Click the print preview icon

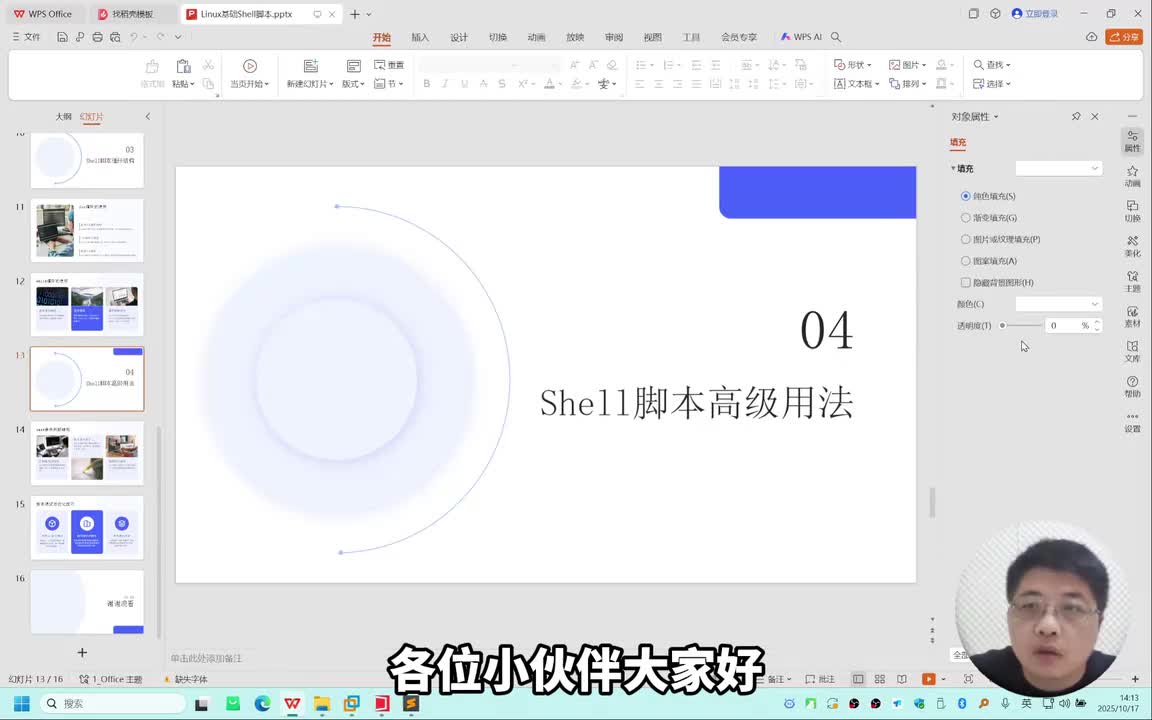[115, 37]
